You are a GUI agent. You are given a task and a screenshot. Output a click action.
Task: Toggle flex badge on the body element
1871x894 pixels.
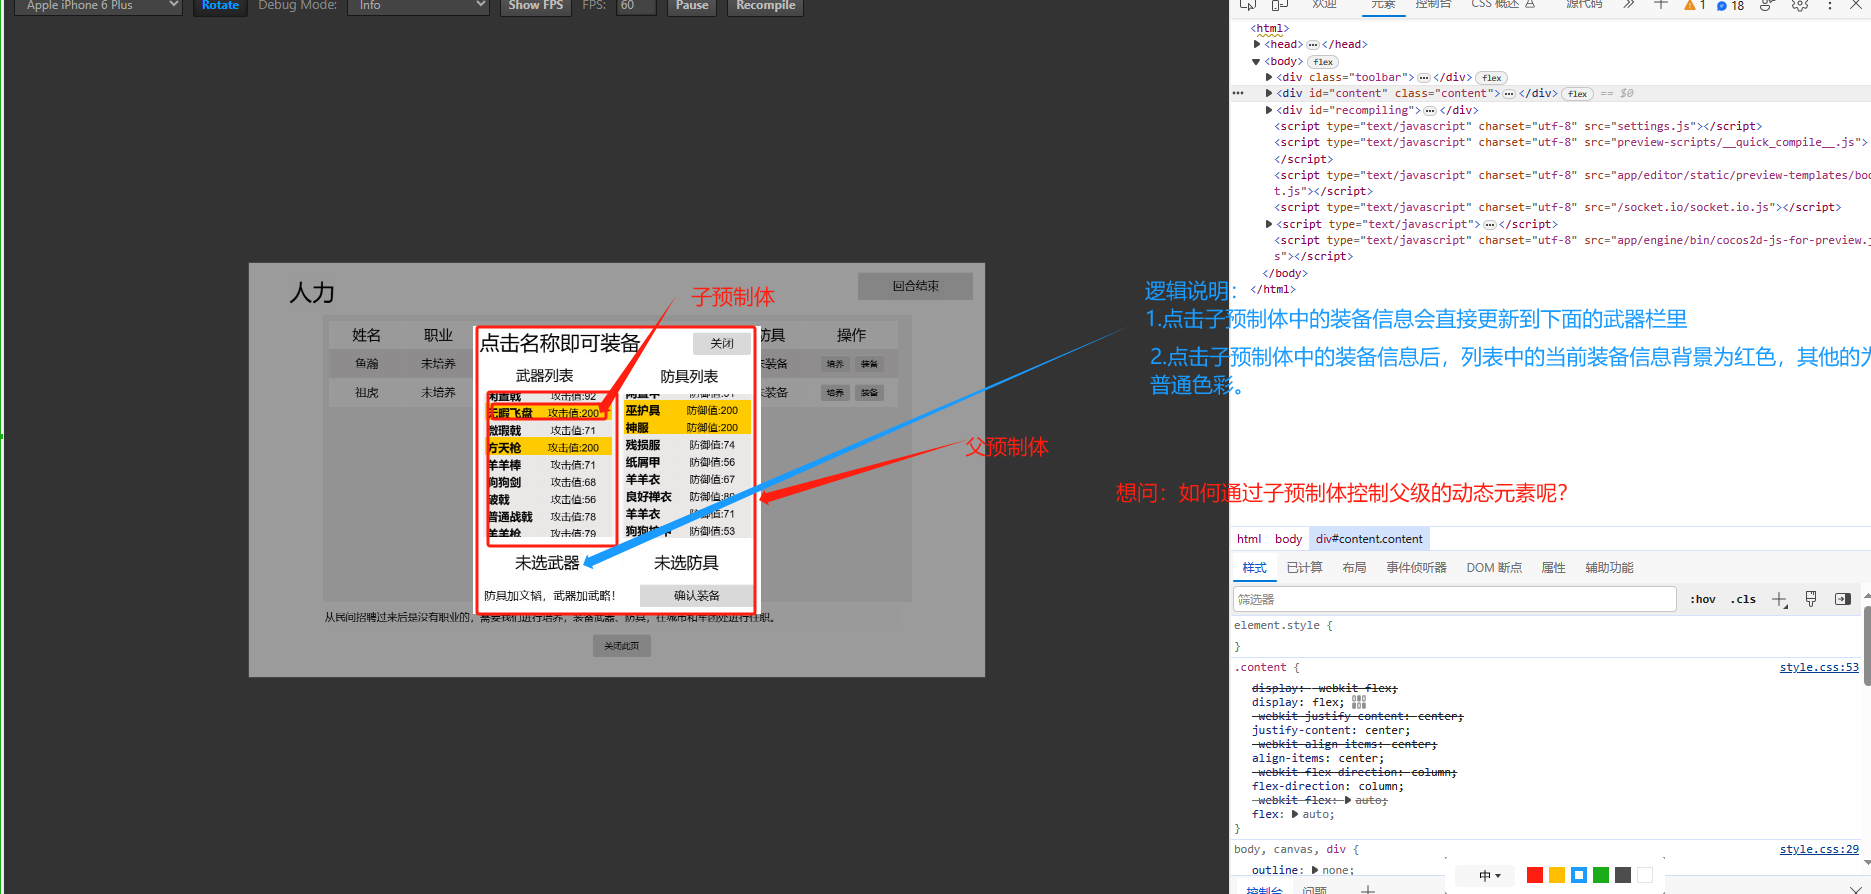pos(1323,62)
